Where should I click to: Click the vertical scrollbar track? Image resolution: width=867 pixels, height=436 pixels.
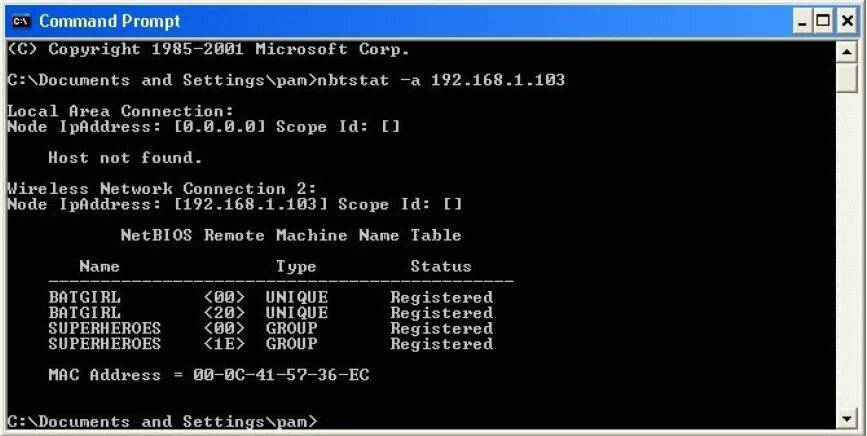[847, 250]
